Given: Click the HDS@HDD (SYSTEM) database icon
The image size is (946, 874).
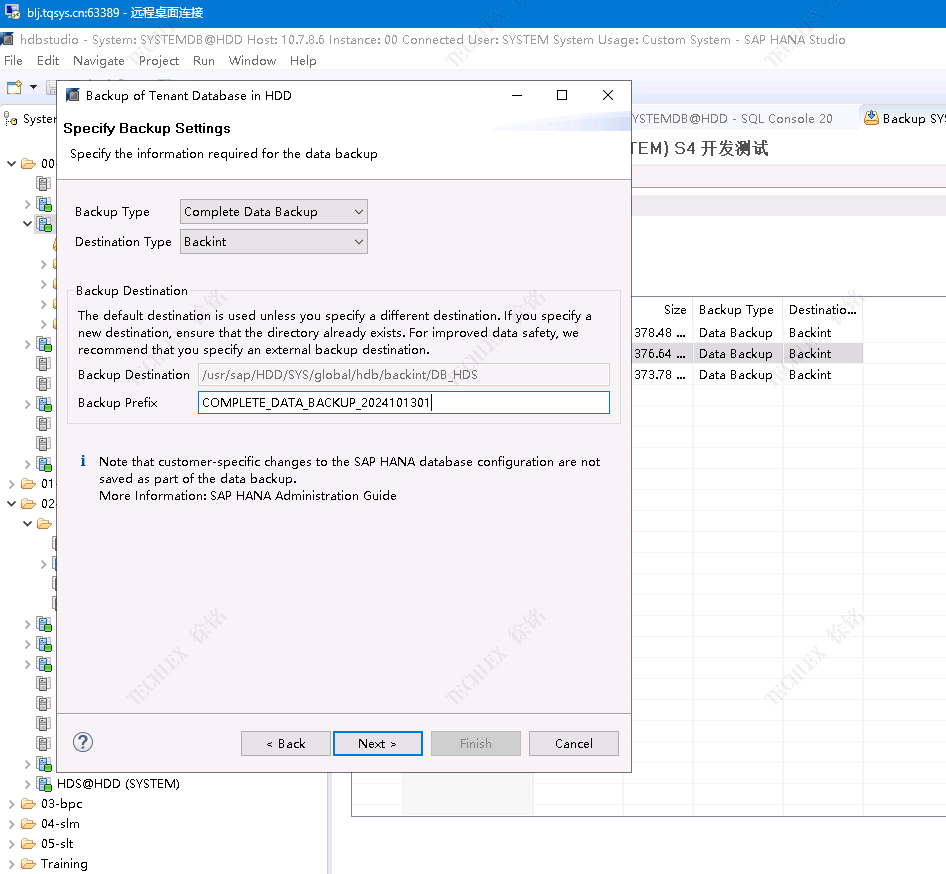Looking at the screenshot, I should (45, 784).
